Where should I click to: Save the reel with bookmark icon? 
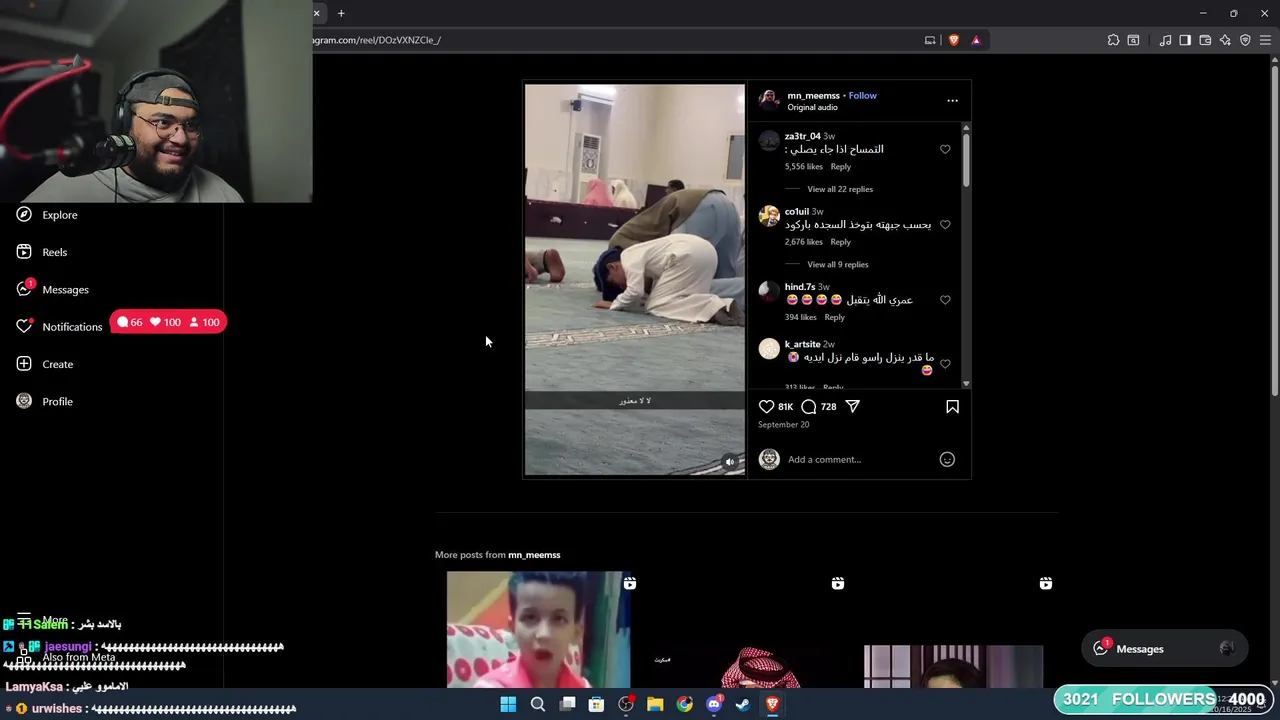coord(952,407)
